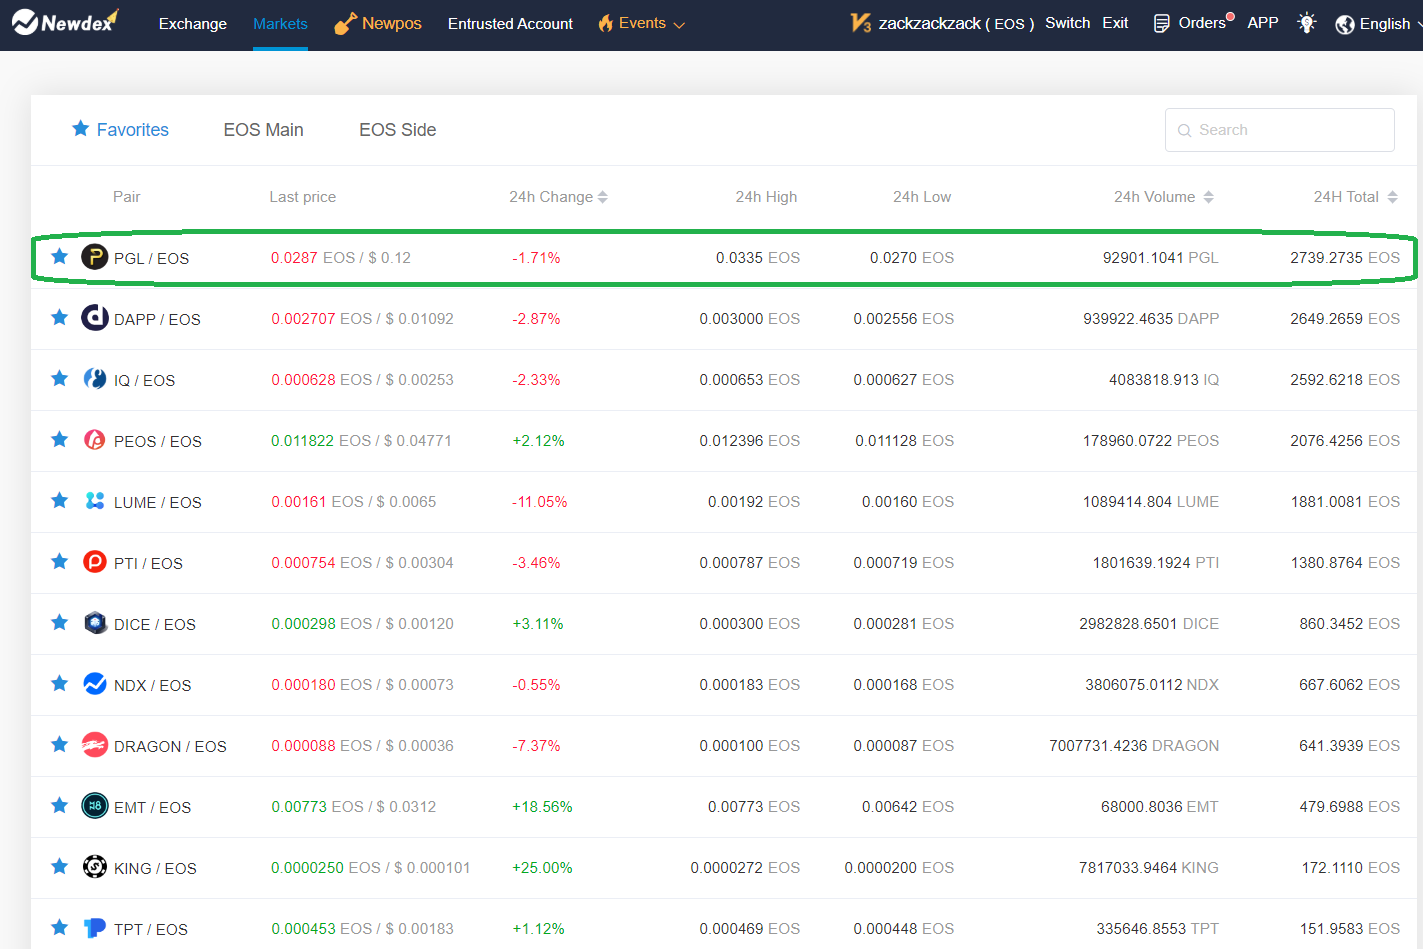Click the KING token icon
Image resolution: width=1423 pixels, height=949 pixels.
95,867
